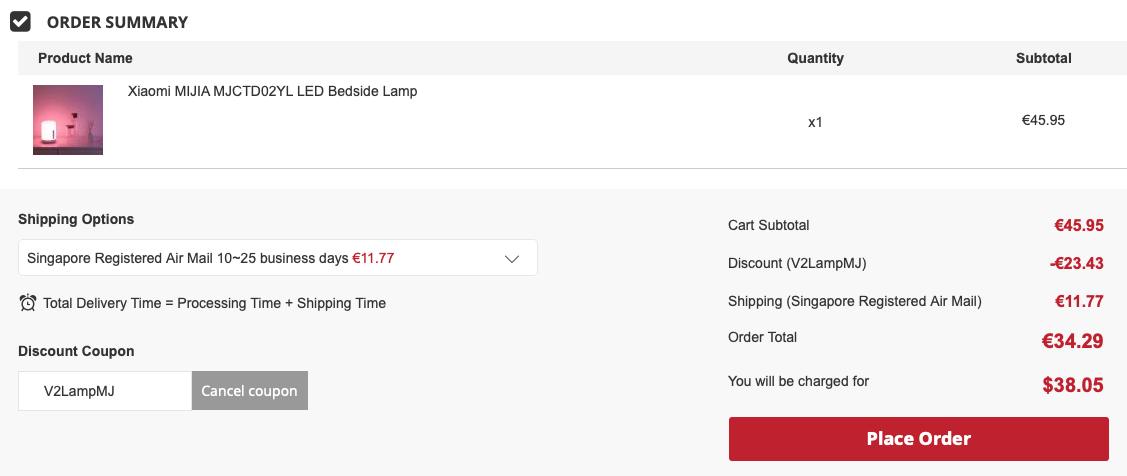This screenshot has width=1127, height=476.
Task: Open the Shipping Options dropdown
Action: click(277, 258)
